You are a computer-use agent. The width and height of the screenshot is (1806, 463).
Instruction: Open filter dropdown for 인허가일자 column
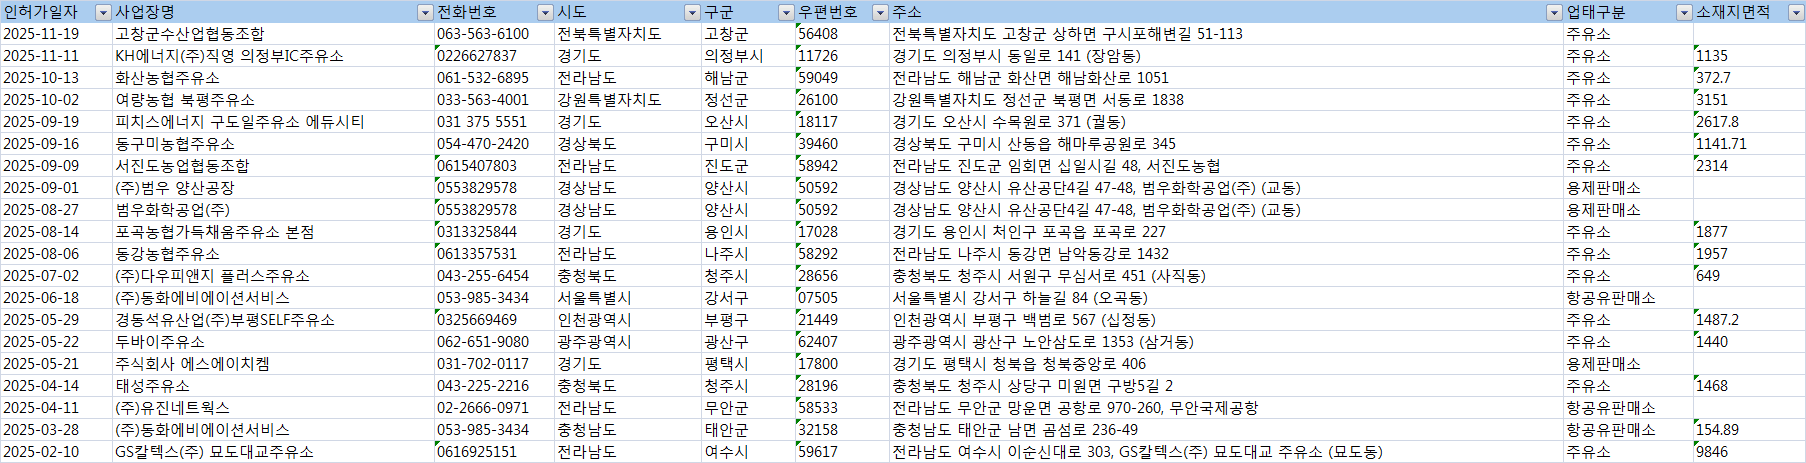pyautogui.click(x=103, y=12)
